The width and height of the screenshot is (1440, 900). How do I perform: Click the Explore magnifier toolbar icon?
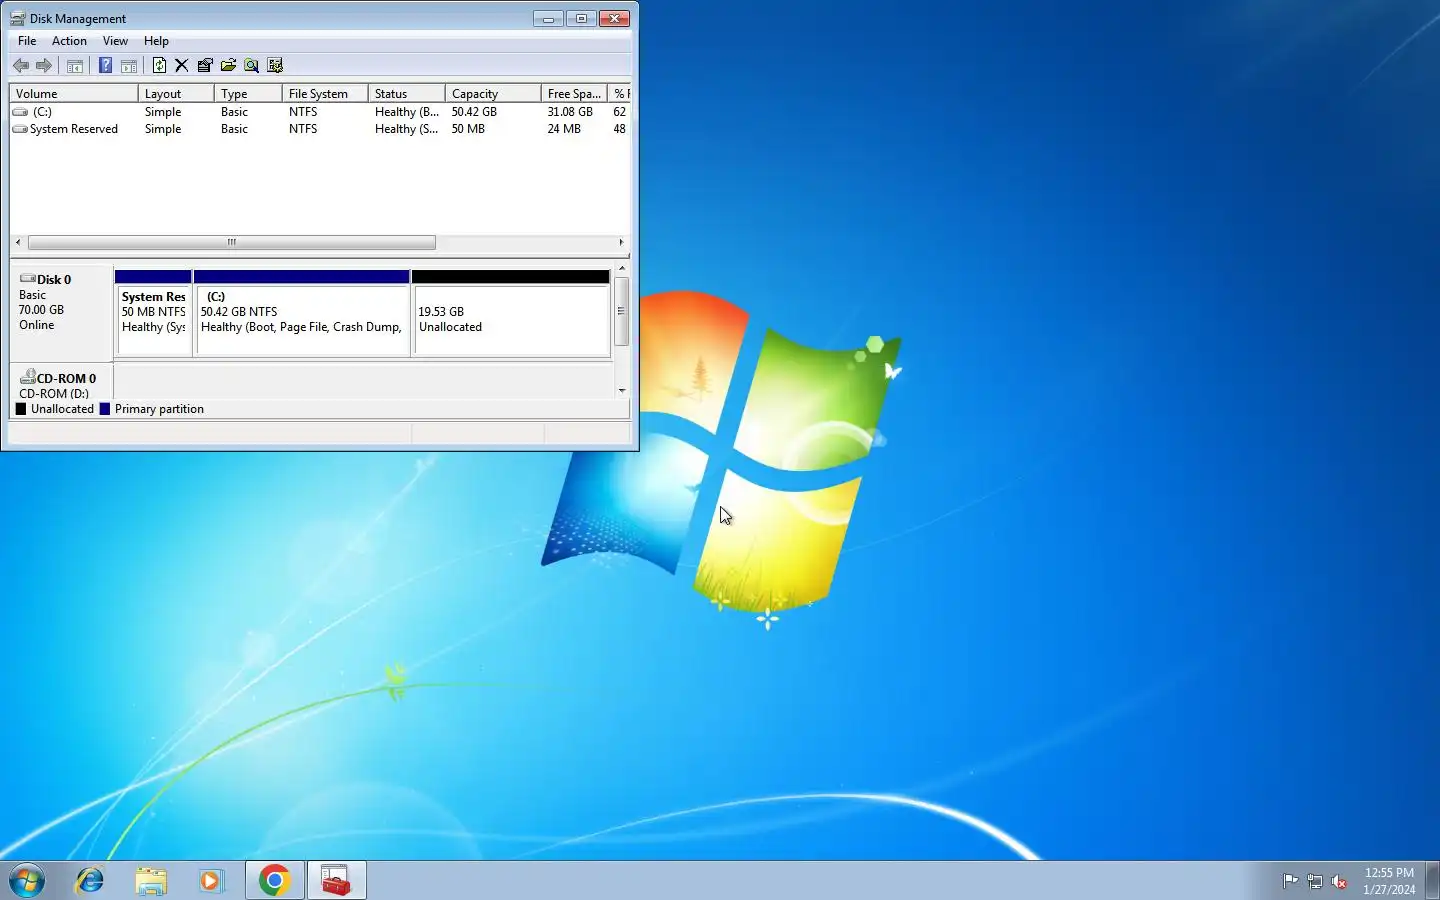coord(251,66)
